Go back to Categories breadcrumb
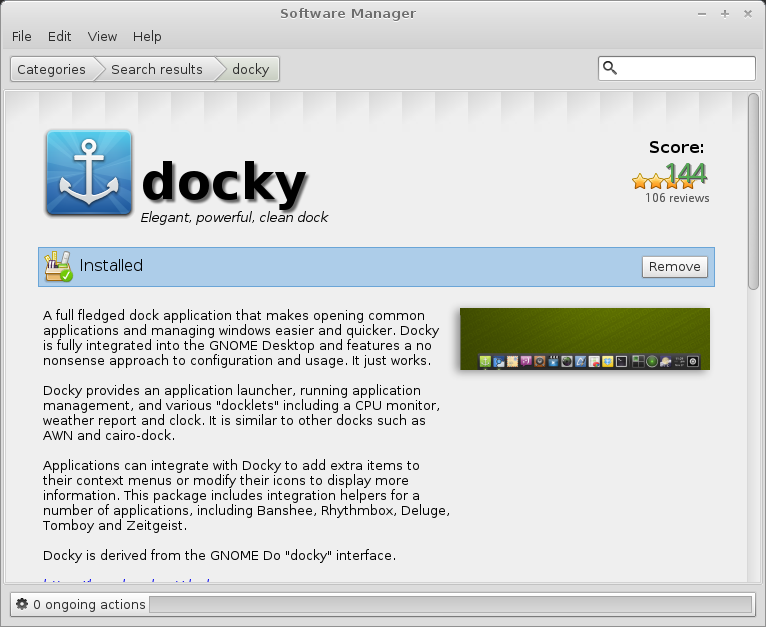Image resolution: width=766 pixels, height=627 pixels. pos(51,69)
